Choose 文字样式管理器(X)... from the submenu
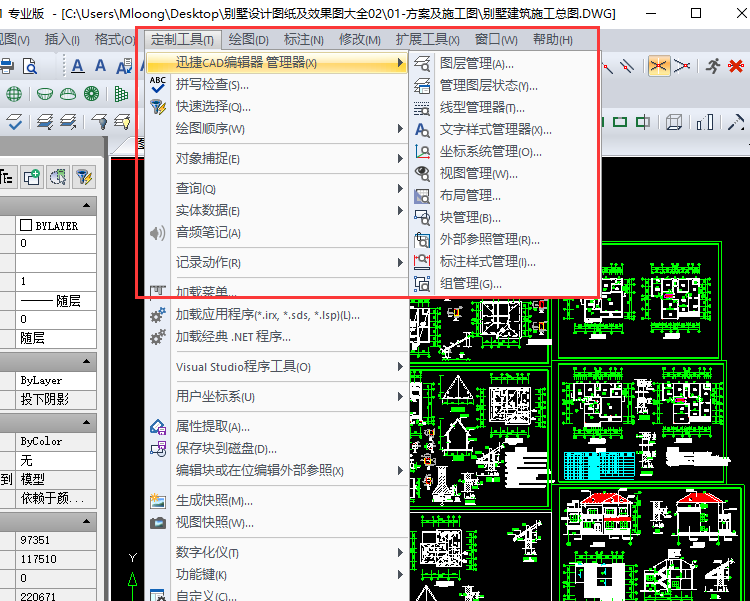Image resolution: width=750 pixels, height=601 pixels. click(x=503, y=130)
